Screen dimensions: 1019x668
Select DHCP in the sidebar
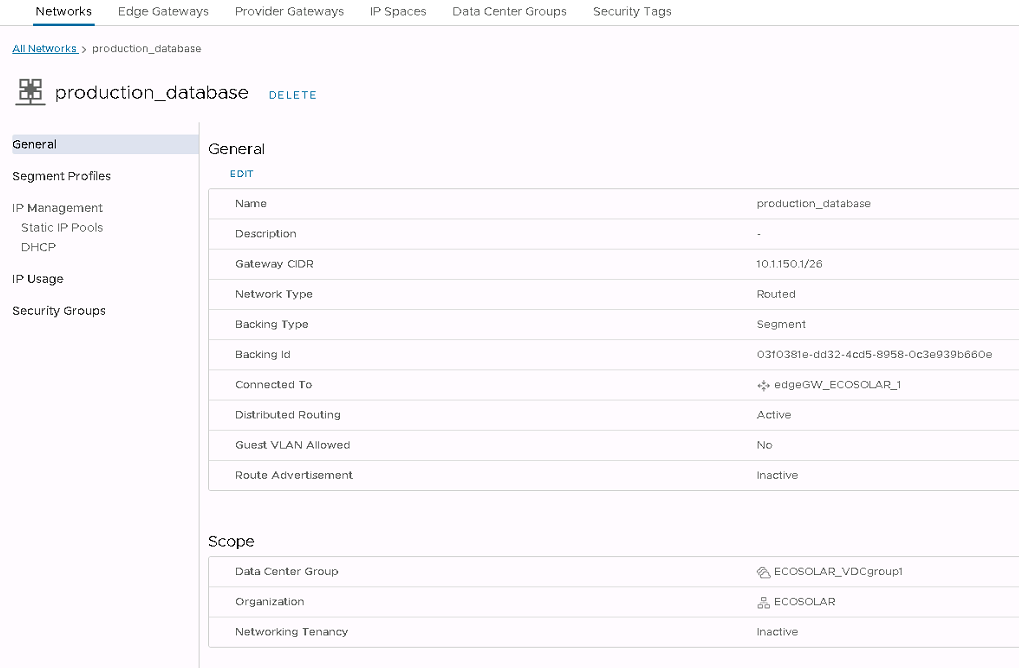click(38, 247)
